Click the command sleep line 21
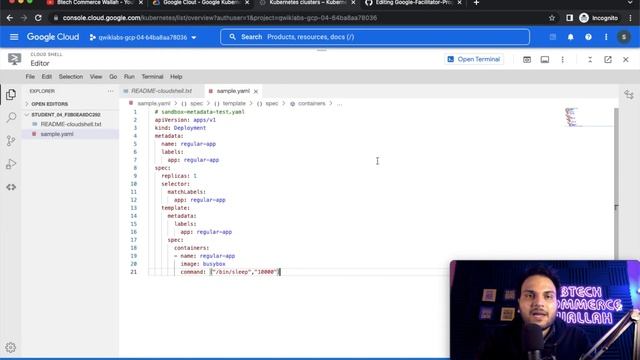The width and height of the screenshot is (640, 360). 230,272
